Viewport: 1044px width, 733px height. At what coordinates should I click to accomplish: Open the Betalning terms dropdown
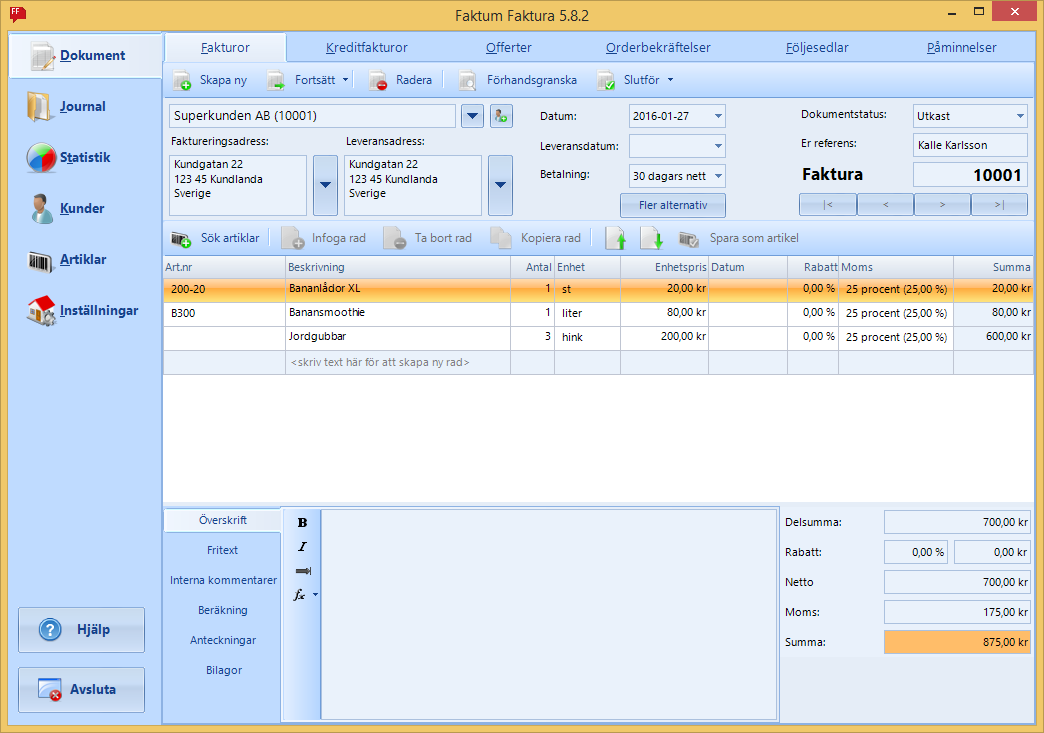pos(718,176)
